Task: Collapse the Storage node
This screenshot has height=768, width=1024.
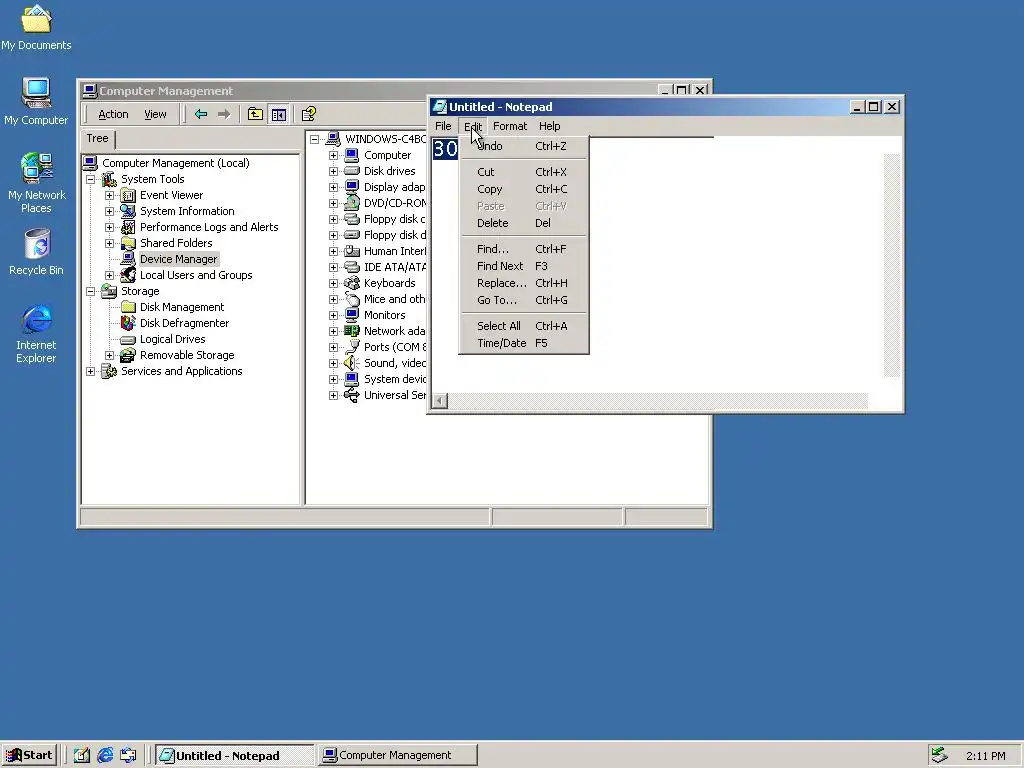Action: tap(91, 291)
